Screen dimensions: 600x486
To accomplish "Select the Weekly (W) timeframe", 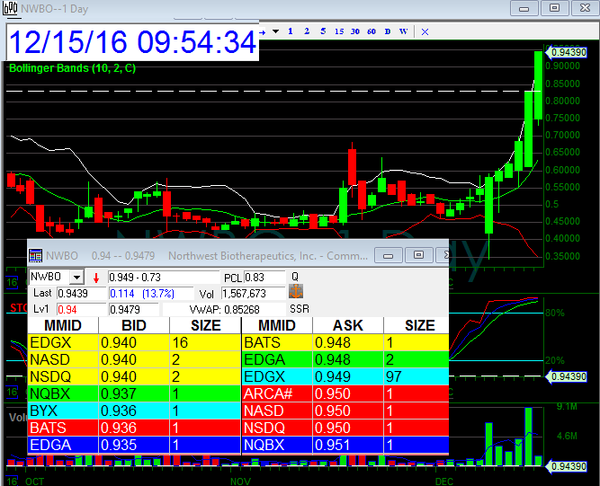I will [x=403, y=31].
